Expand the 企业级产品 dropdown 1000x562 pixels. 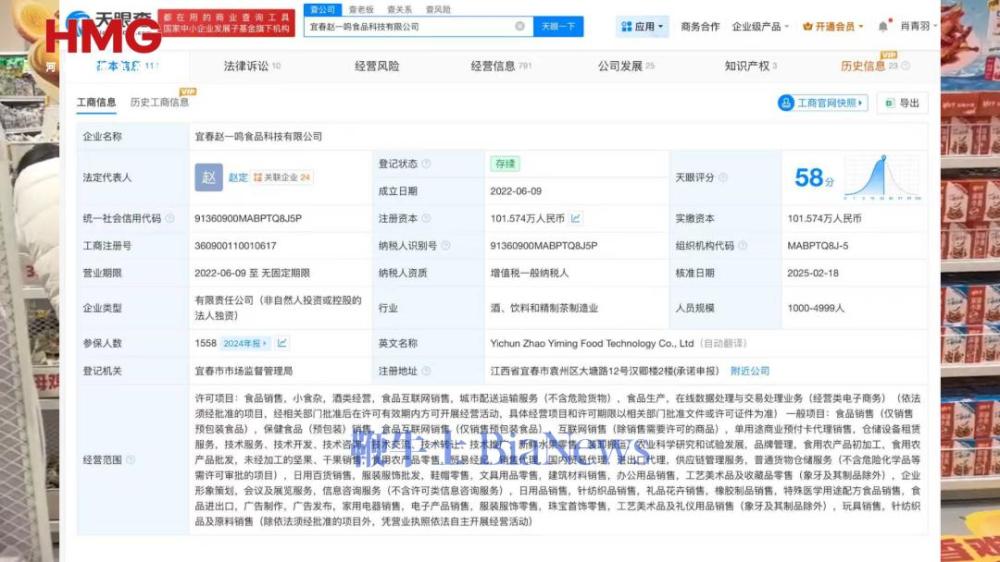[x=760, y=26]
